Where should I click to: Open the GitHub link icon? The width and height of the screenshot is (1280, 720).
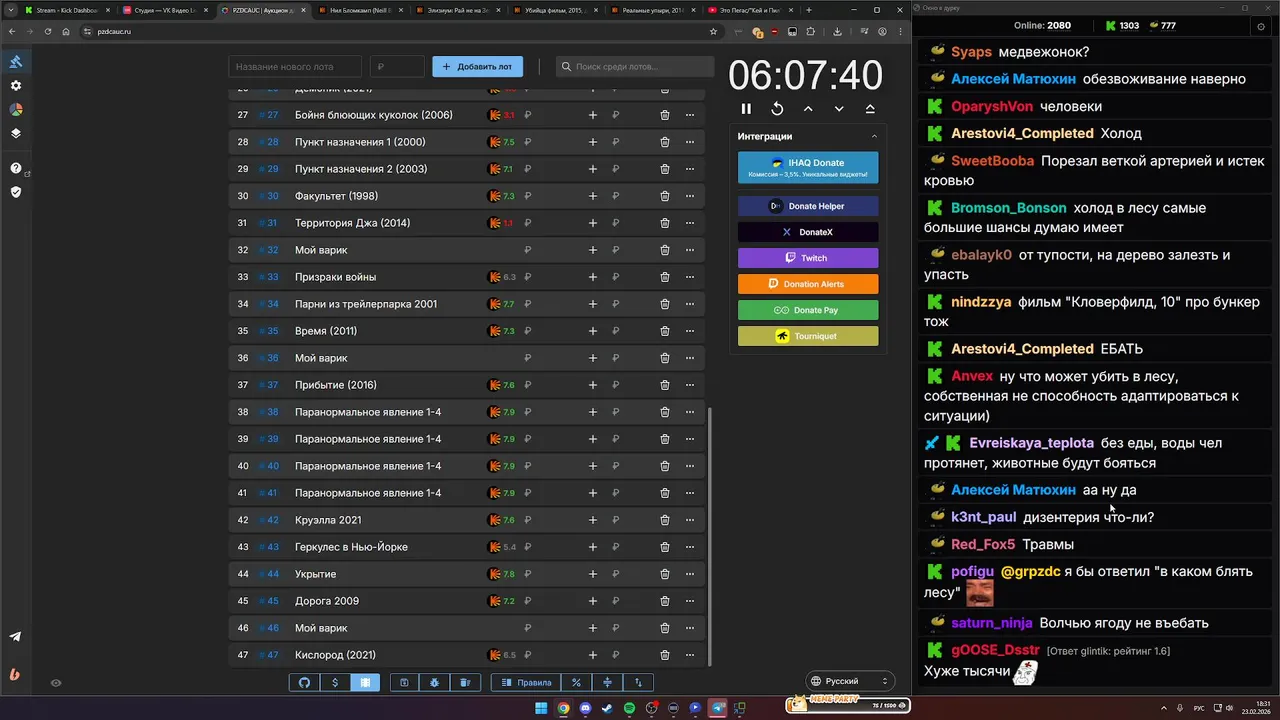click(x=305, y=682)
